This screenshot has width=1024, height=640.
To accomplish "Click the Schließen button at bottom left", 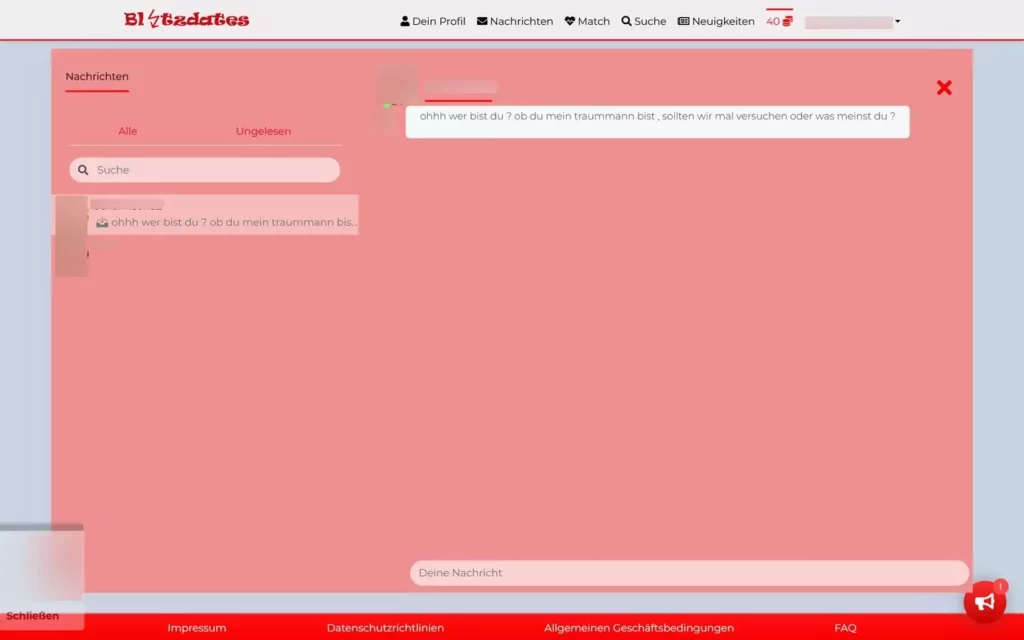I will (33, 615).
